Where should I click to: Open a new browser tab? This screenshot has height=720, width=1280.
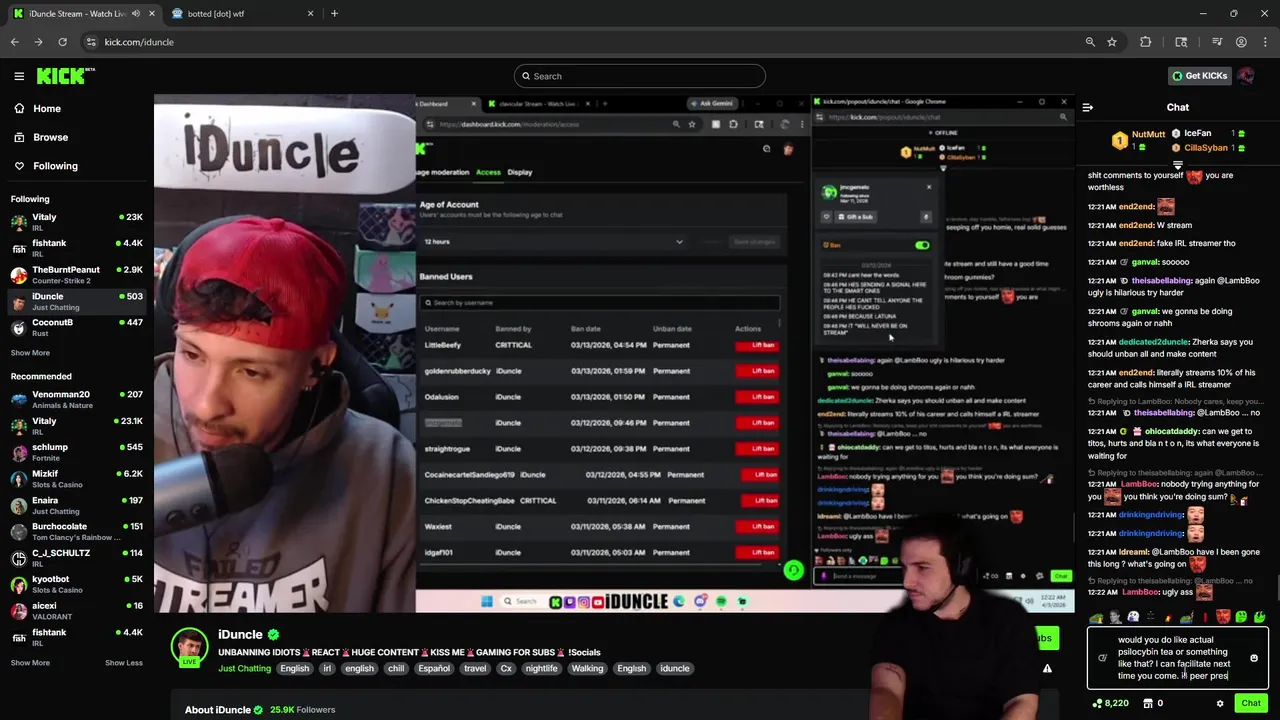click(334, 14)
